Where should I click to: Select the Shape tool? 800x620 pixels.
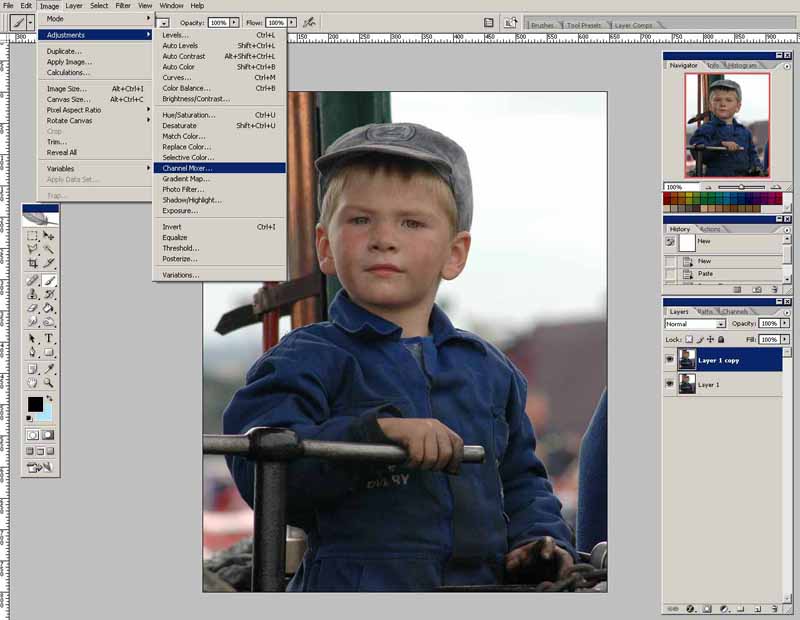pyautogui.click(x=48, y=352)
